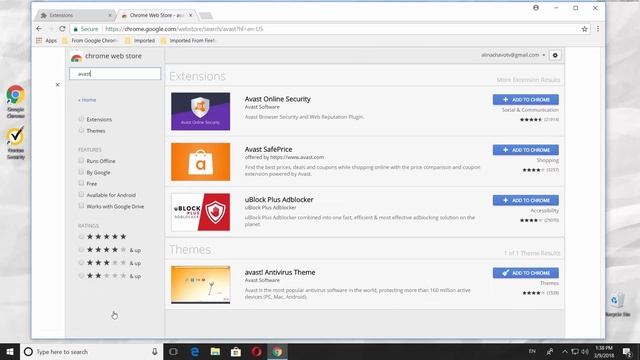Go back via the Home link
This screenshot has height=360, width=640.
[87, 100]
